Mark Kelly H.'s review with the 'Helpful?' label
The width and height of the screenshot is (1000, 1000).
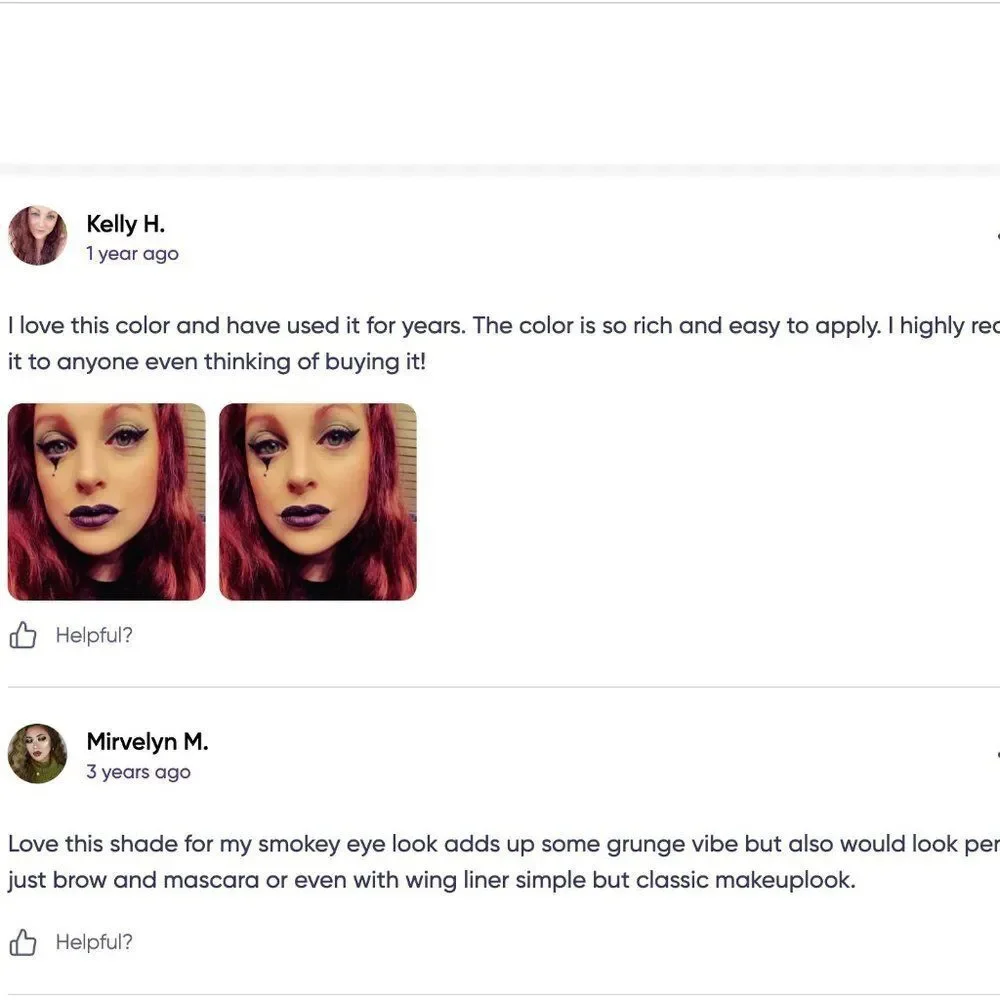click(x=94, y=635)
